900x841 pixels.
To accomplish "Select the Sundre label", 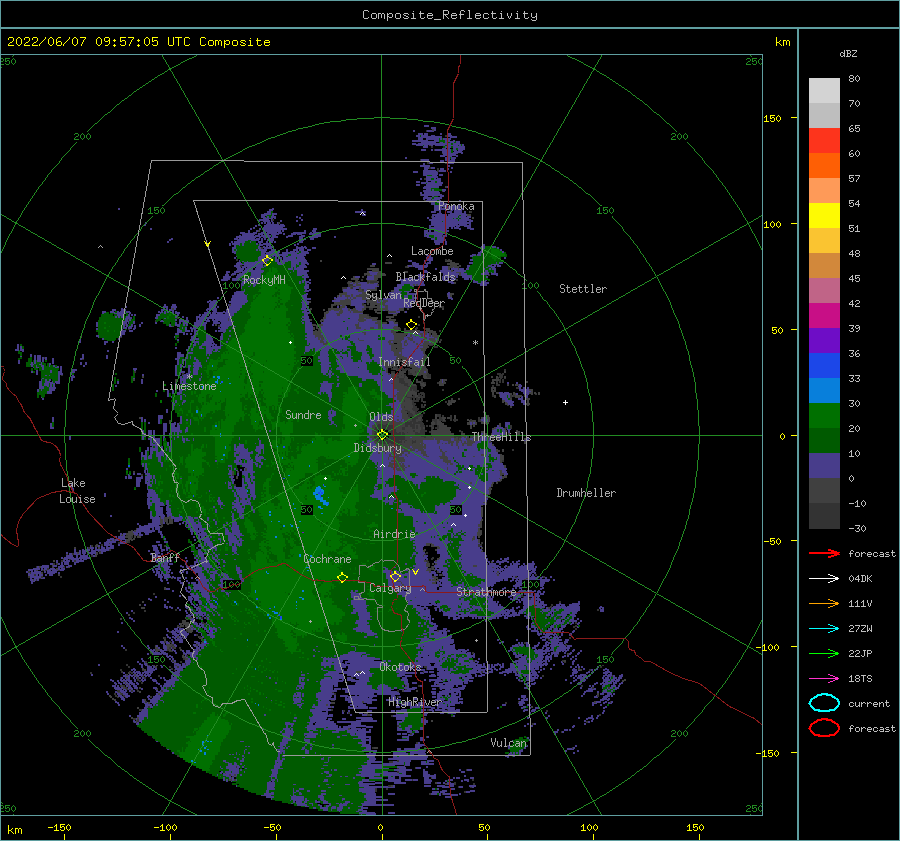I will click(x=303, y=414).
